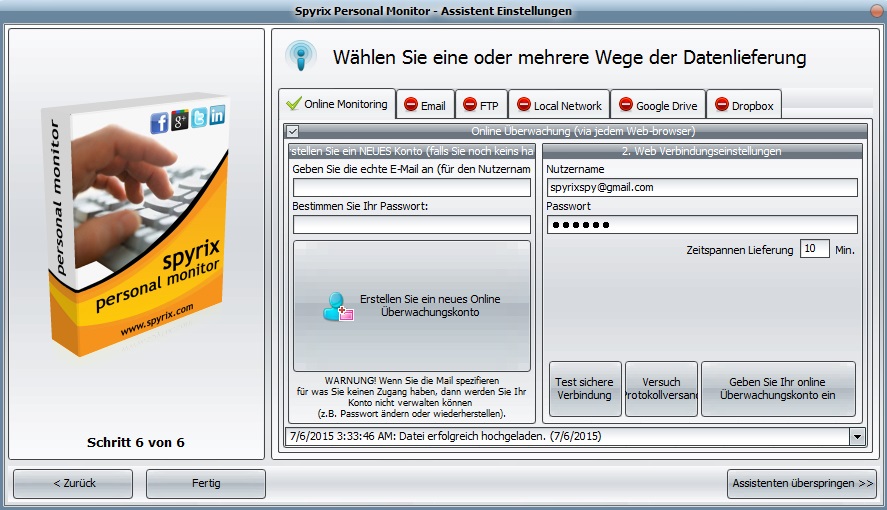Click the green checkmark on Online Monitoring tab
Screen dimensions: 887x510
(293, 103)
